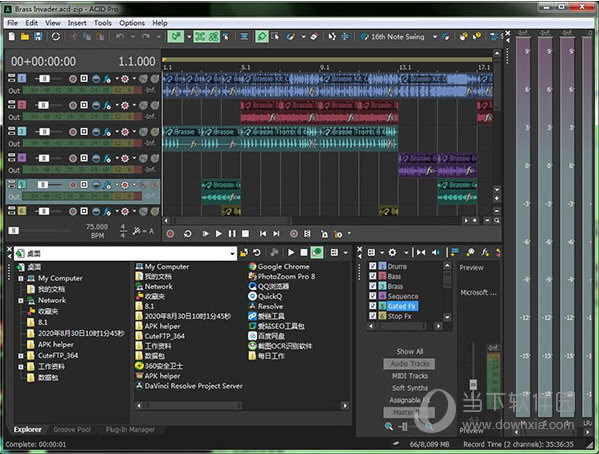Screen dimensions: 599x454
Task: Switch to the Plug-In Manager tab
Action: click(x=130, y=430)
